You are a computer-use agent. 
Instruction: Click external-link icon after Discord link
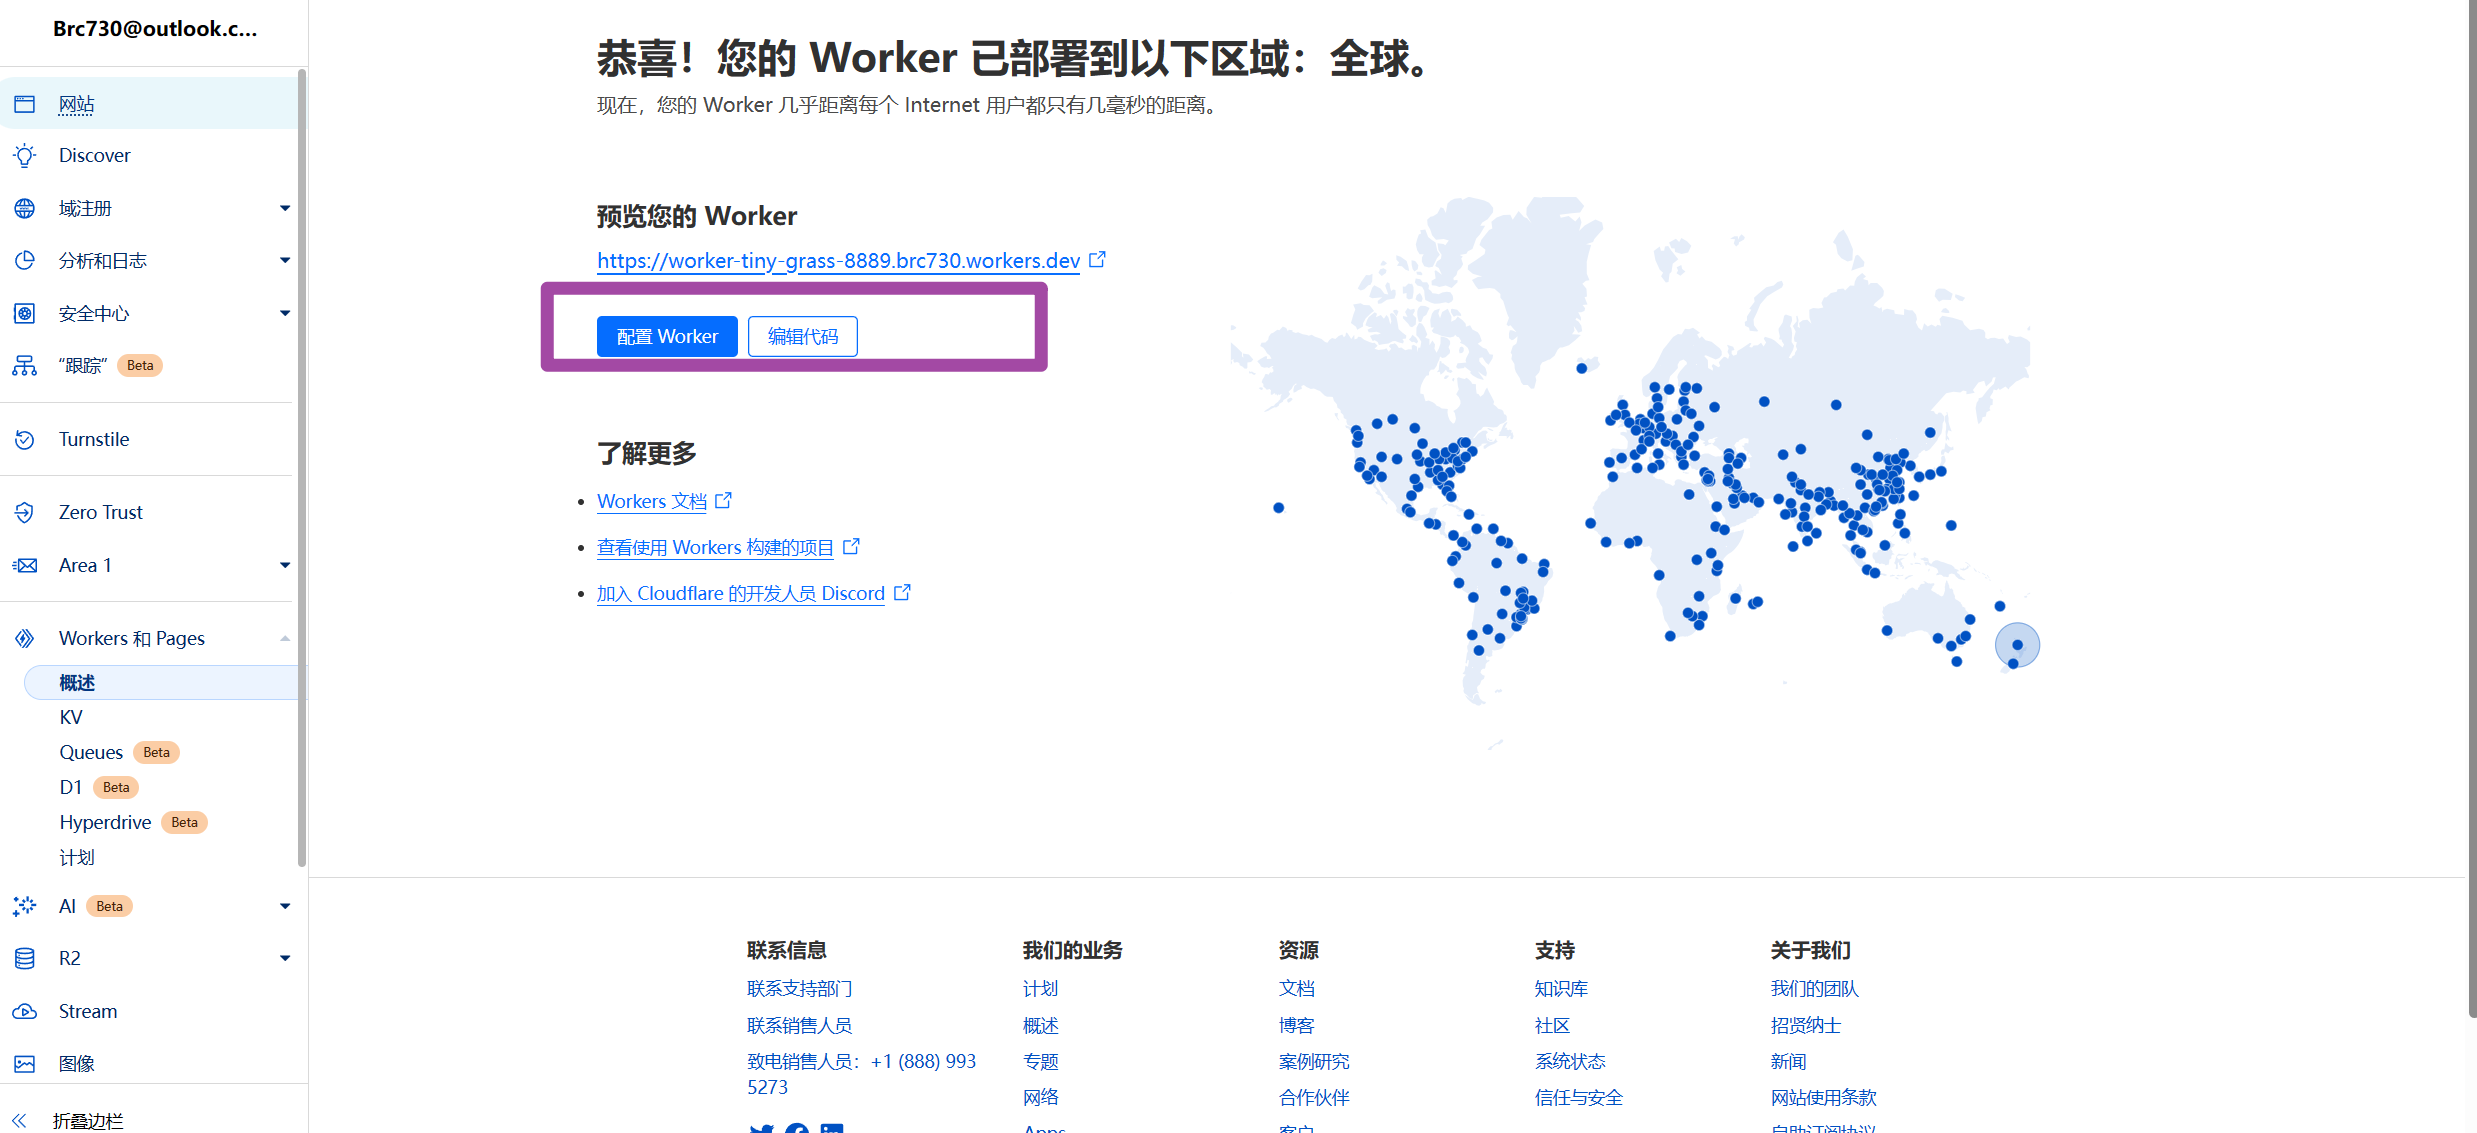point(902,592)
